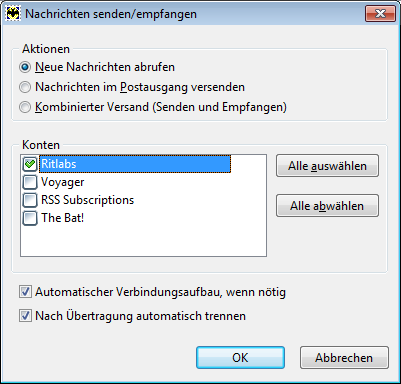Screen dimensions: 401x384
Task: Toggle Automatischer Verbindungsaufbau, wenn nötig checkbox
Action: [x=25, y=292]
